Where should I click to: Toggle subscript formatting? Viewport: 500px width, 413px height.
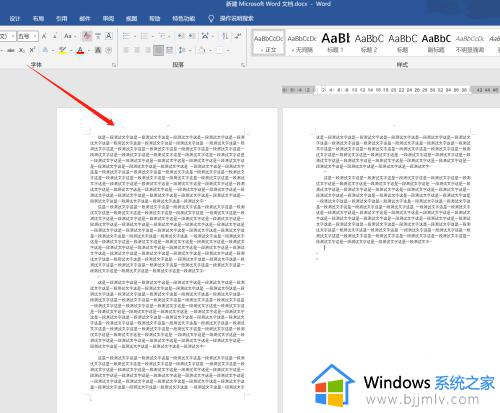click(x=22, y=50)
